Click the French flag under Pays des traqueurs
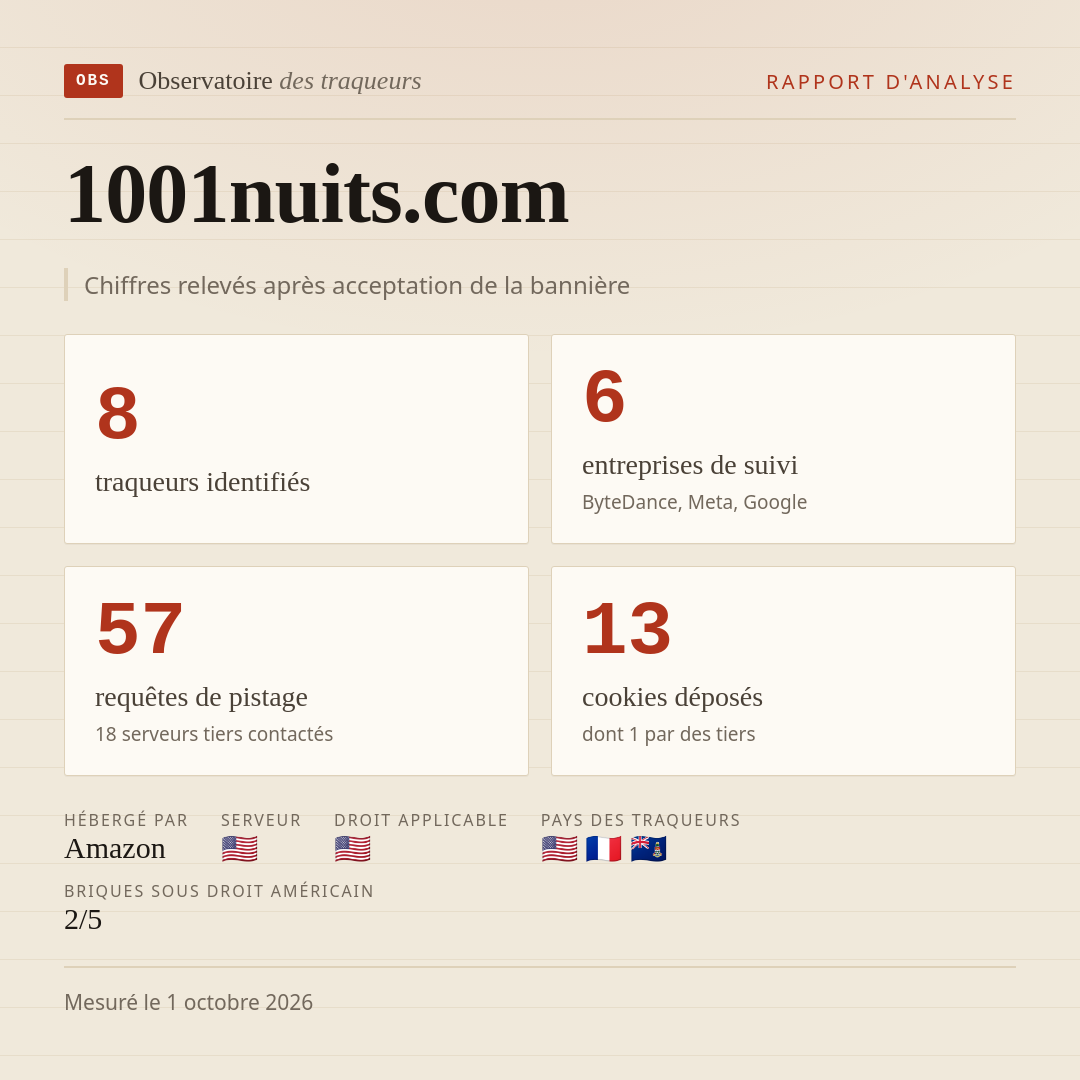The image size is (1080, 1080). click(x=604, y=849)
